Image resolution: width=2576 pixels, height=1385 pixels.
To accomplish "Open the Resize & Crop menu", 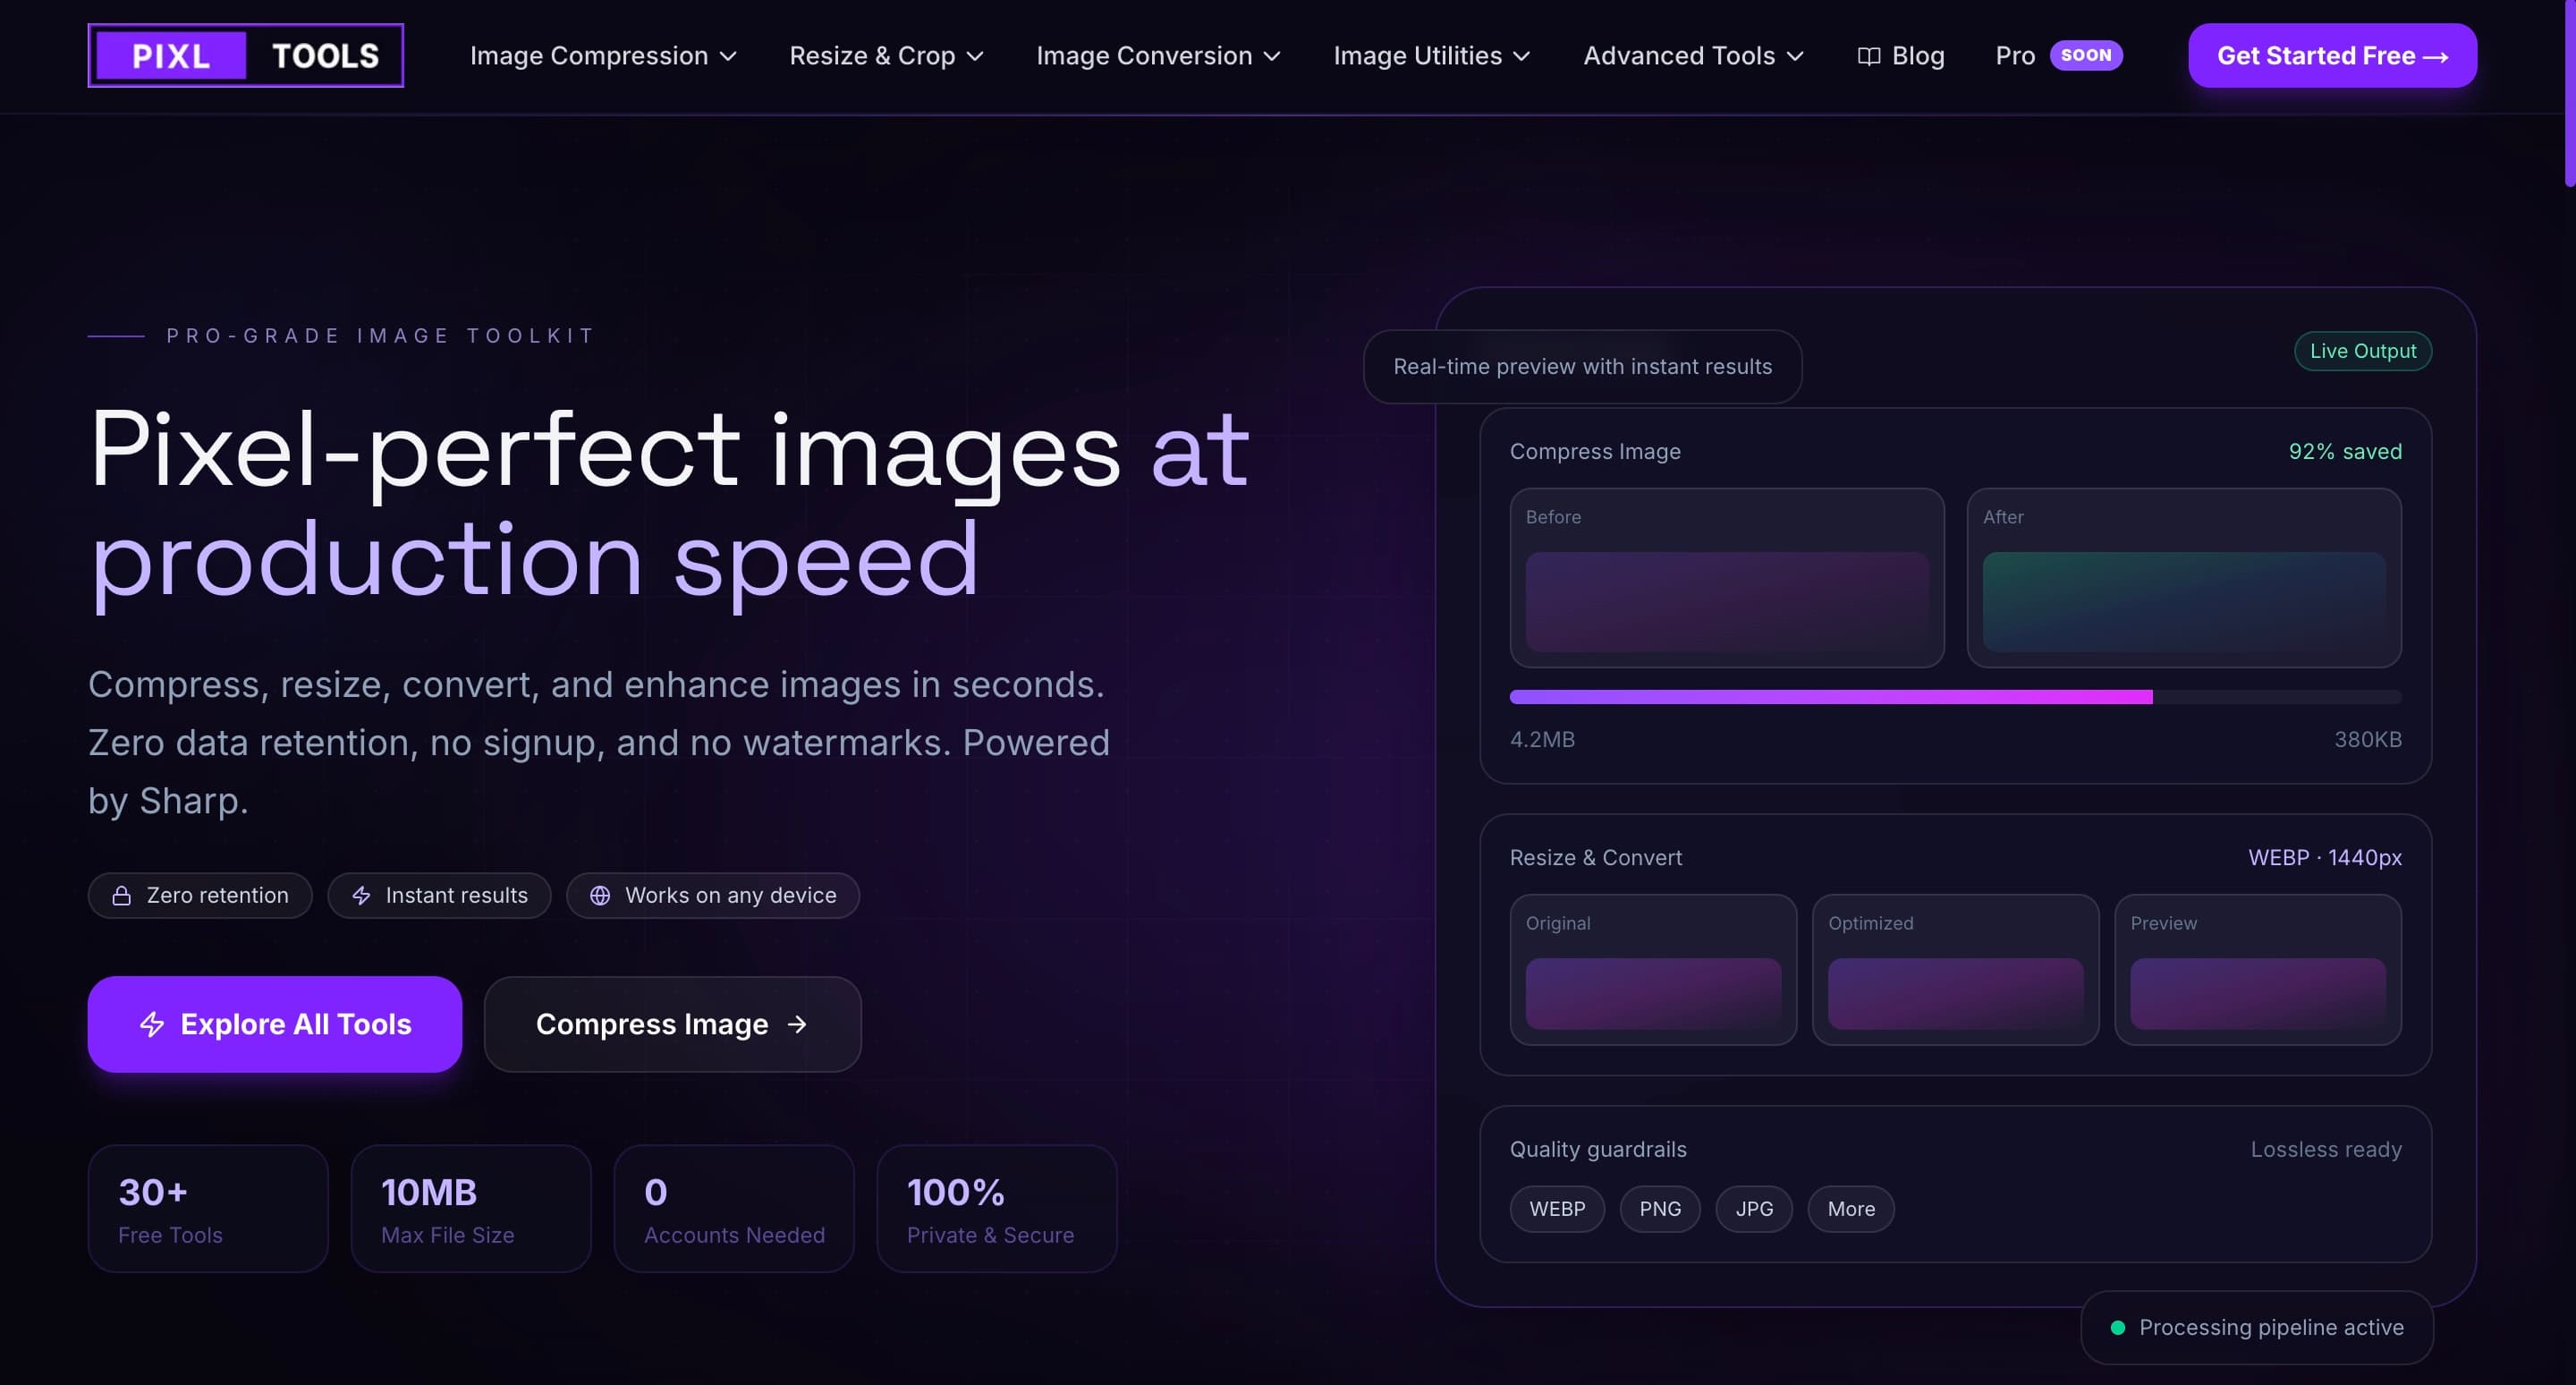I will click(886, 56).
